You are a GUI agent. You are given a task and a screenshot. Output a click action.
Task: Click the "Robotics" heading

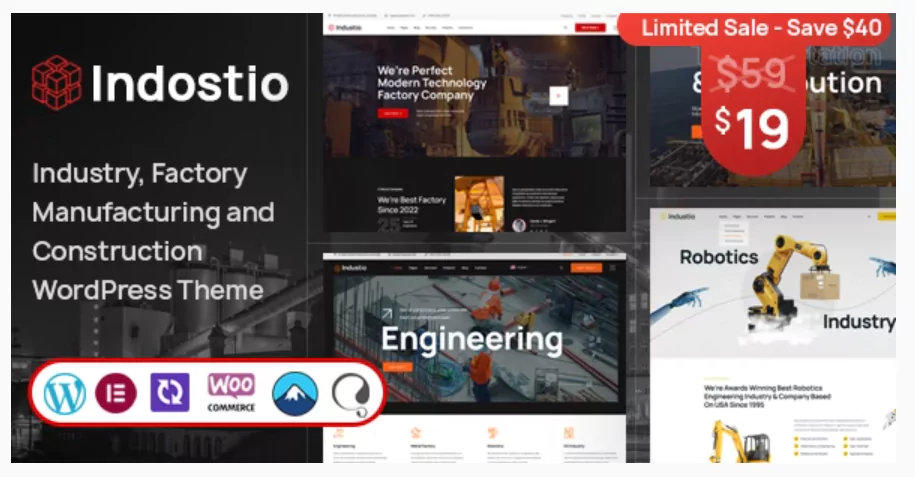[x=719, y=257]
